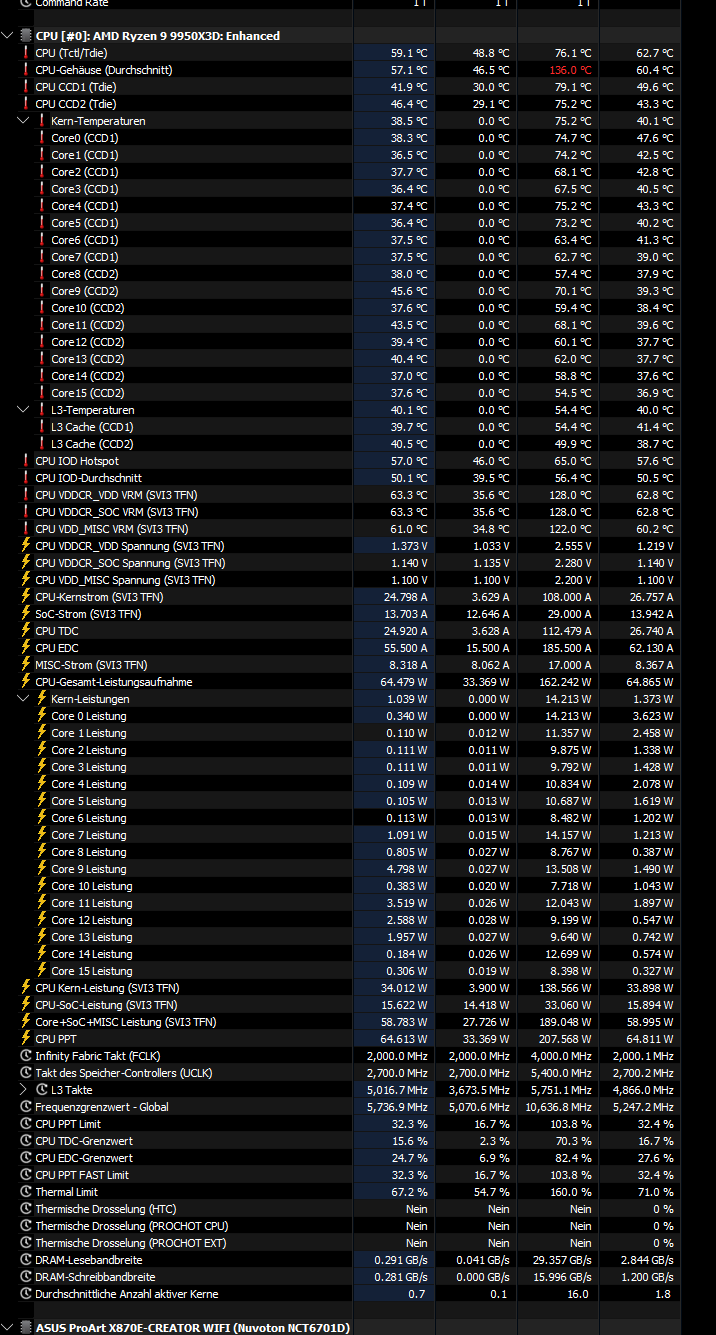Click the lightning icon of CPU TDC

click(25, 631)
